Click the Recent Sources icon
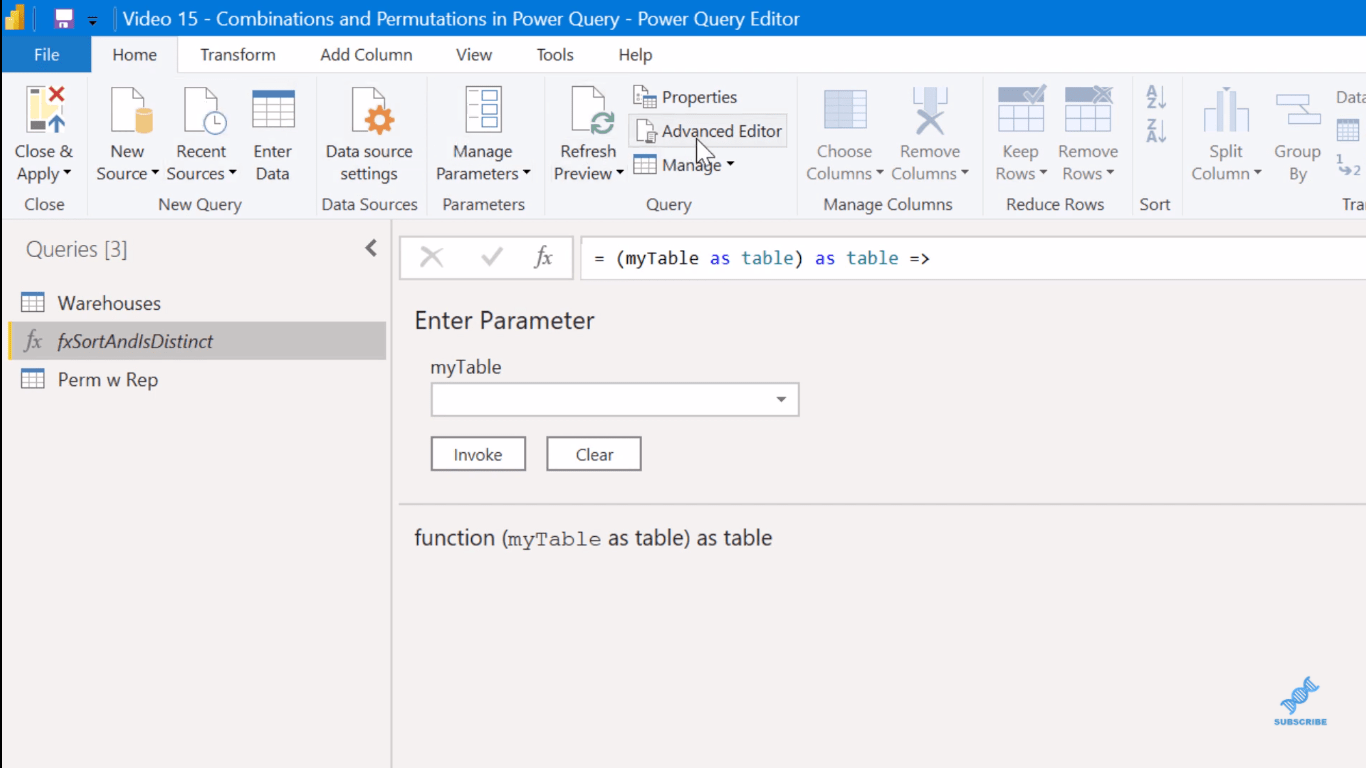Screen dimensions: 1366x768 pyautogui.click(x=203, y=110)
